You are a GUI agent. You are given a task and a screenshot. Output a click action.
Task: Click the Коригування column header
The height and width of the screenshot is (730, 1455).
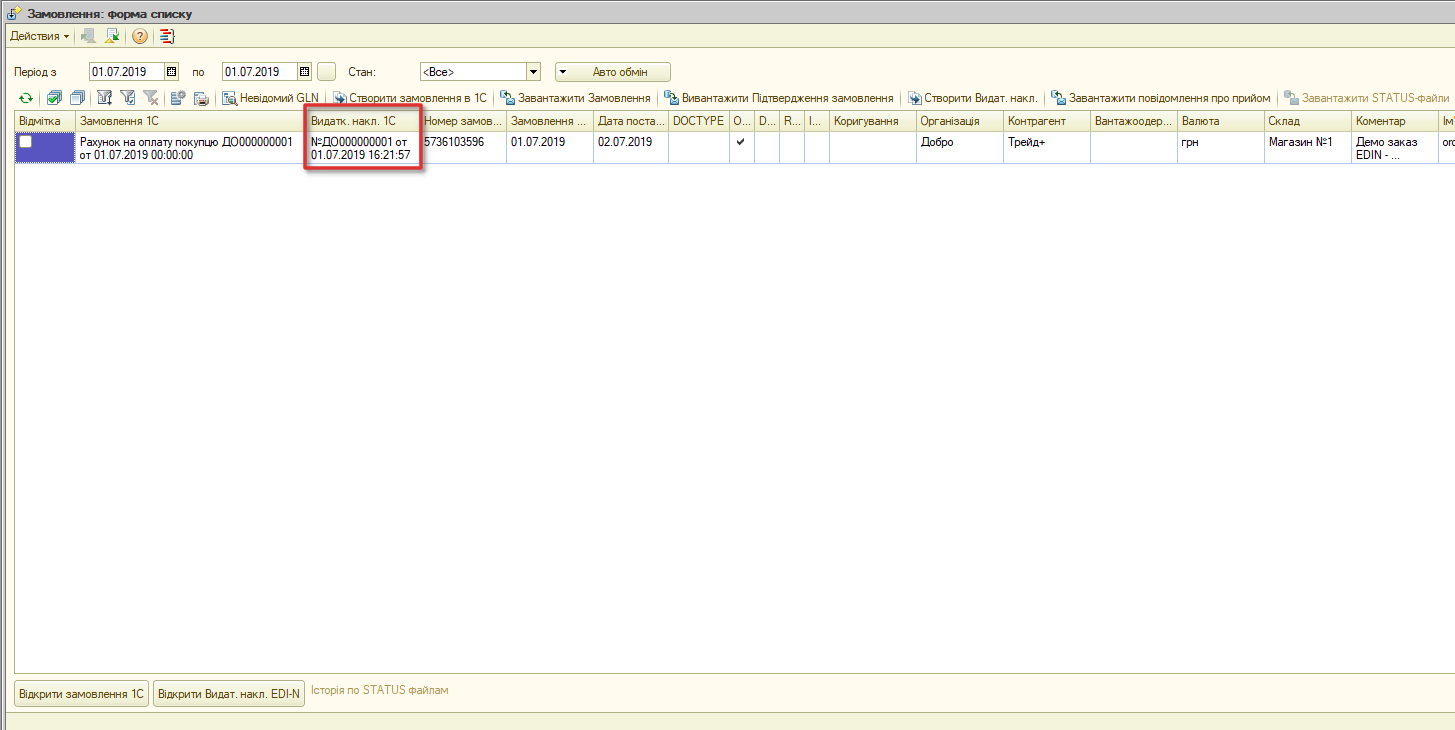pos(873,121)
